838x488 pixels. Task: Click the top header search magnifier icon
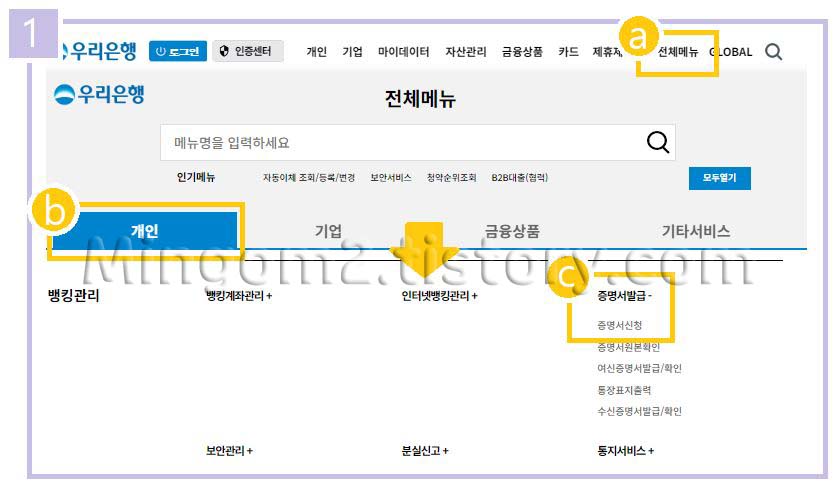point(773,52)
